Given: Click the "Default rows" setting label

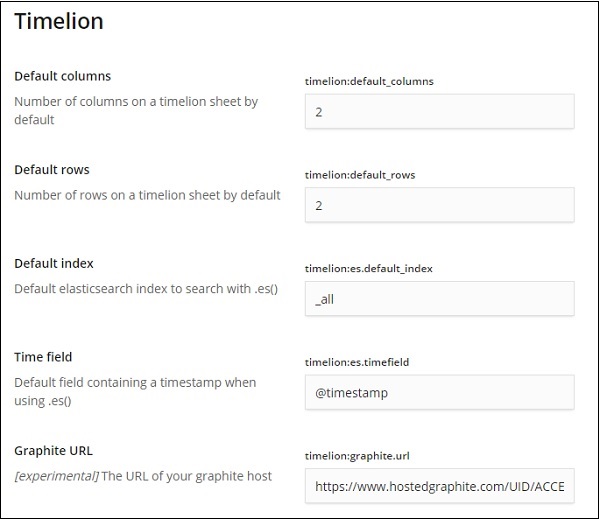Looking at the screenshot, I should pyautogui.click(x=52, y=170).
